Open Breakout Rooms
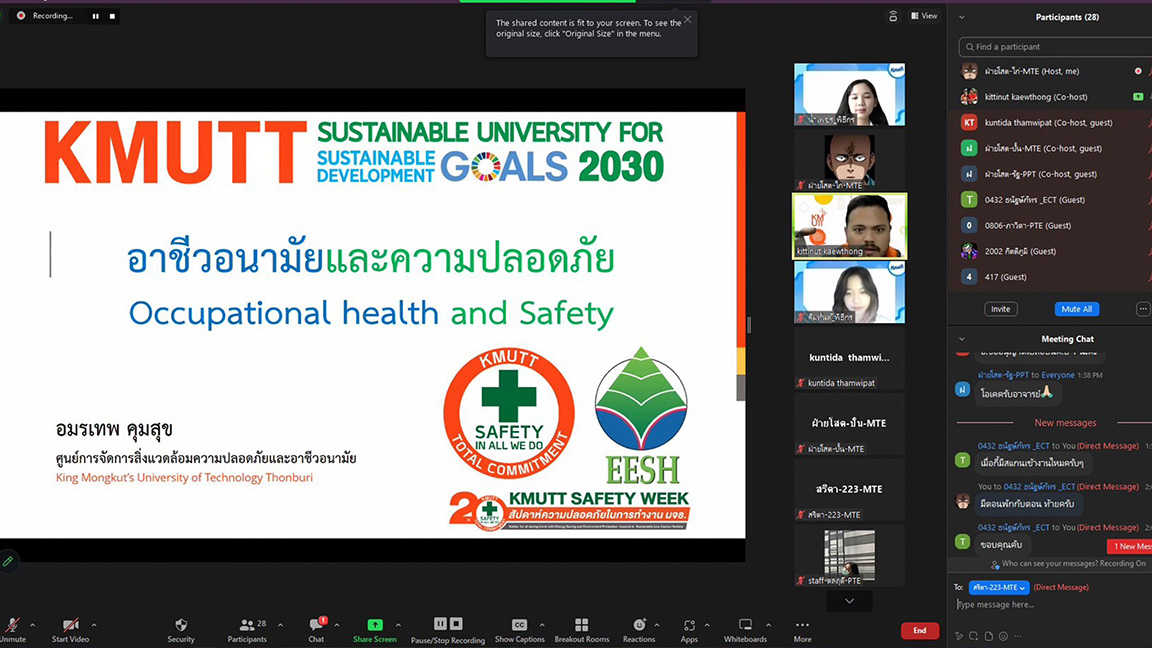The image size is (1152, 648). pyautogui.click(x=581, y=630)
